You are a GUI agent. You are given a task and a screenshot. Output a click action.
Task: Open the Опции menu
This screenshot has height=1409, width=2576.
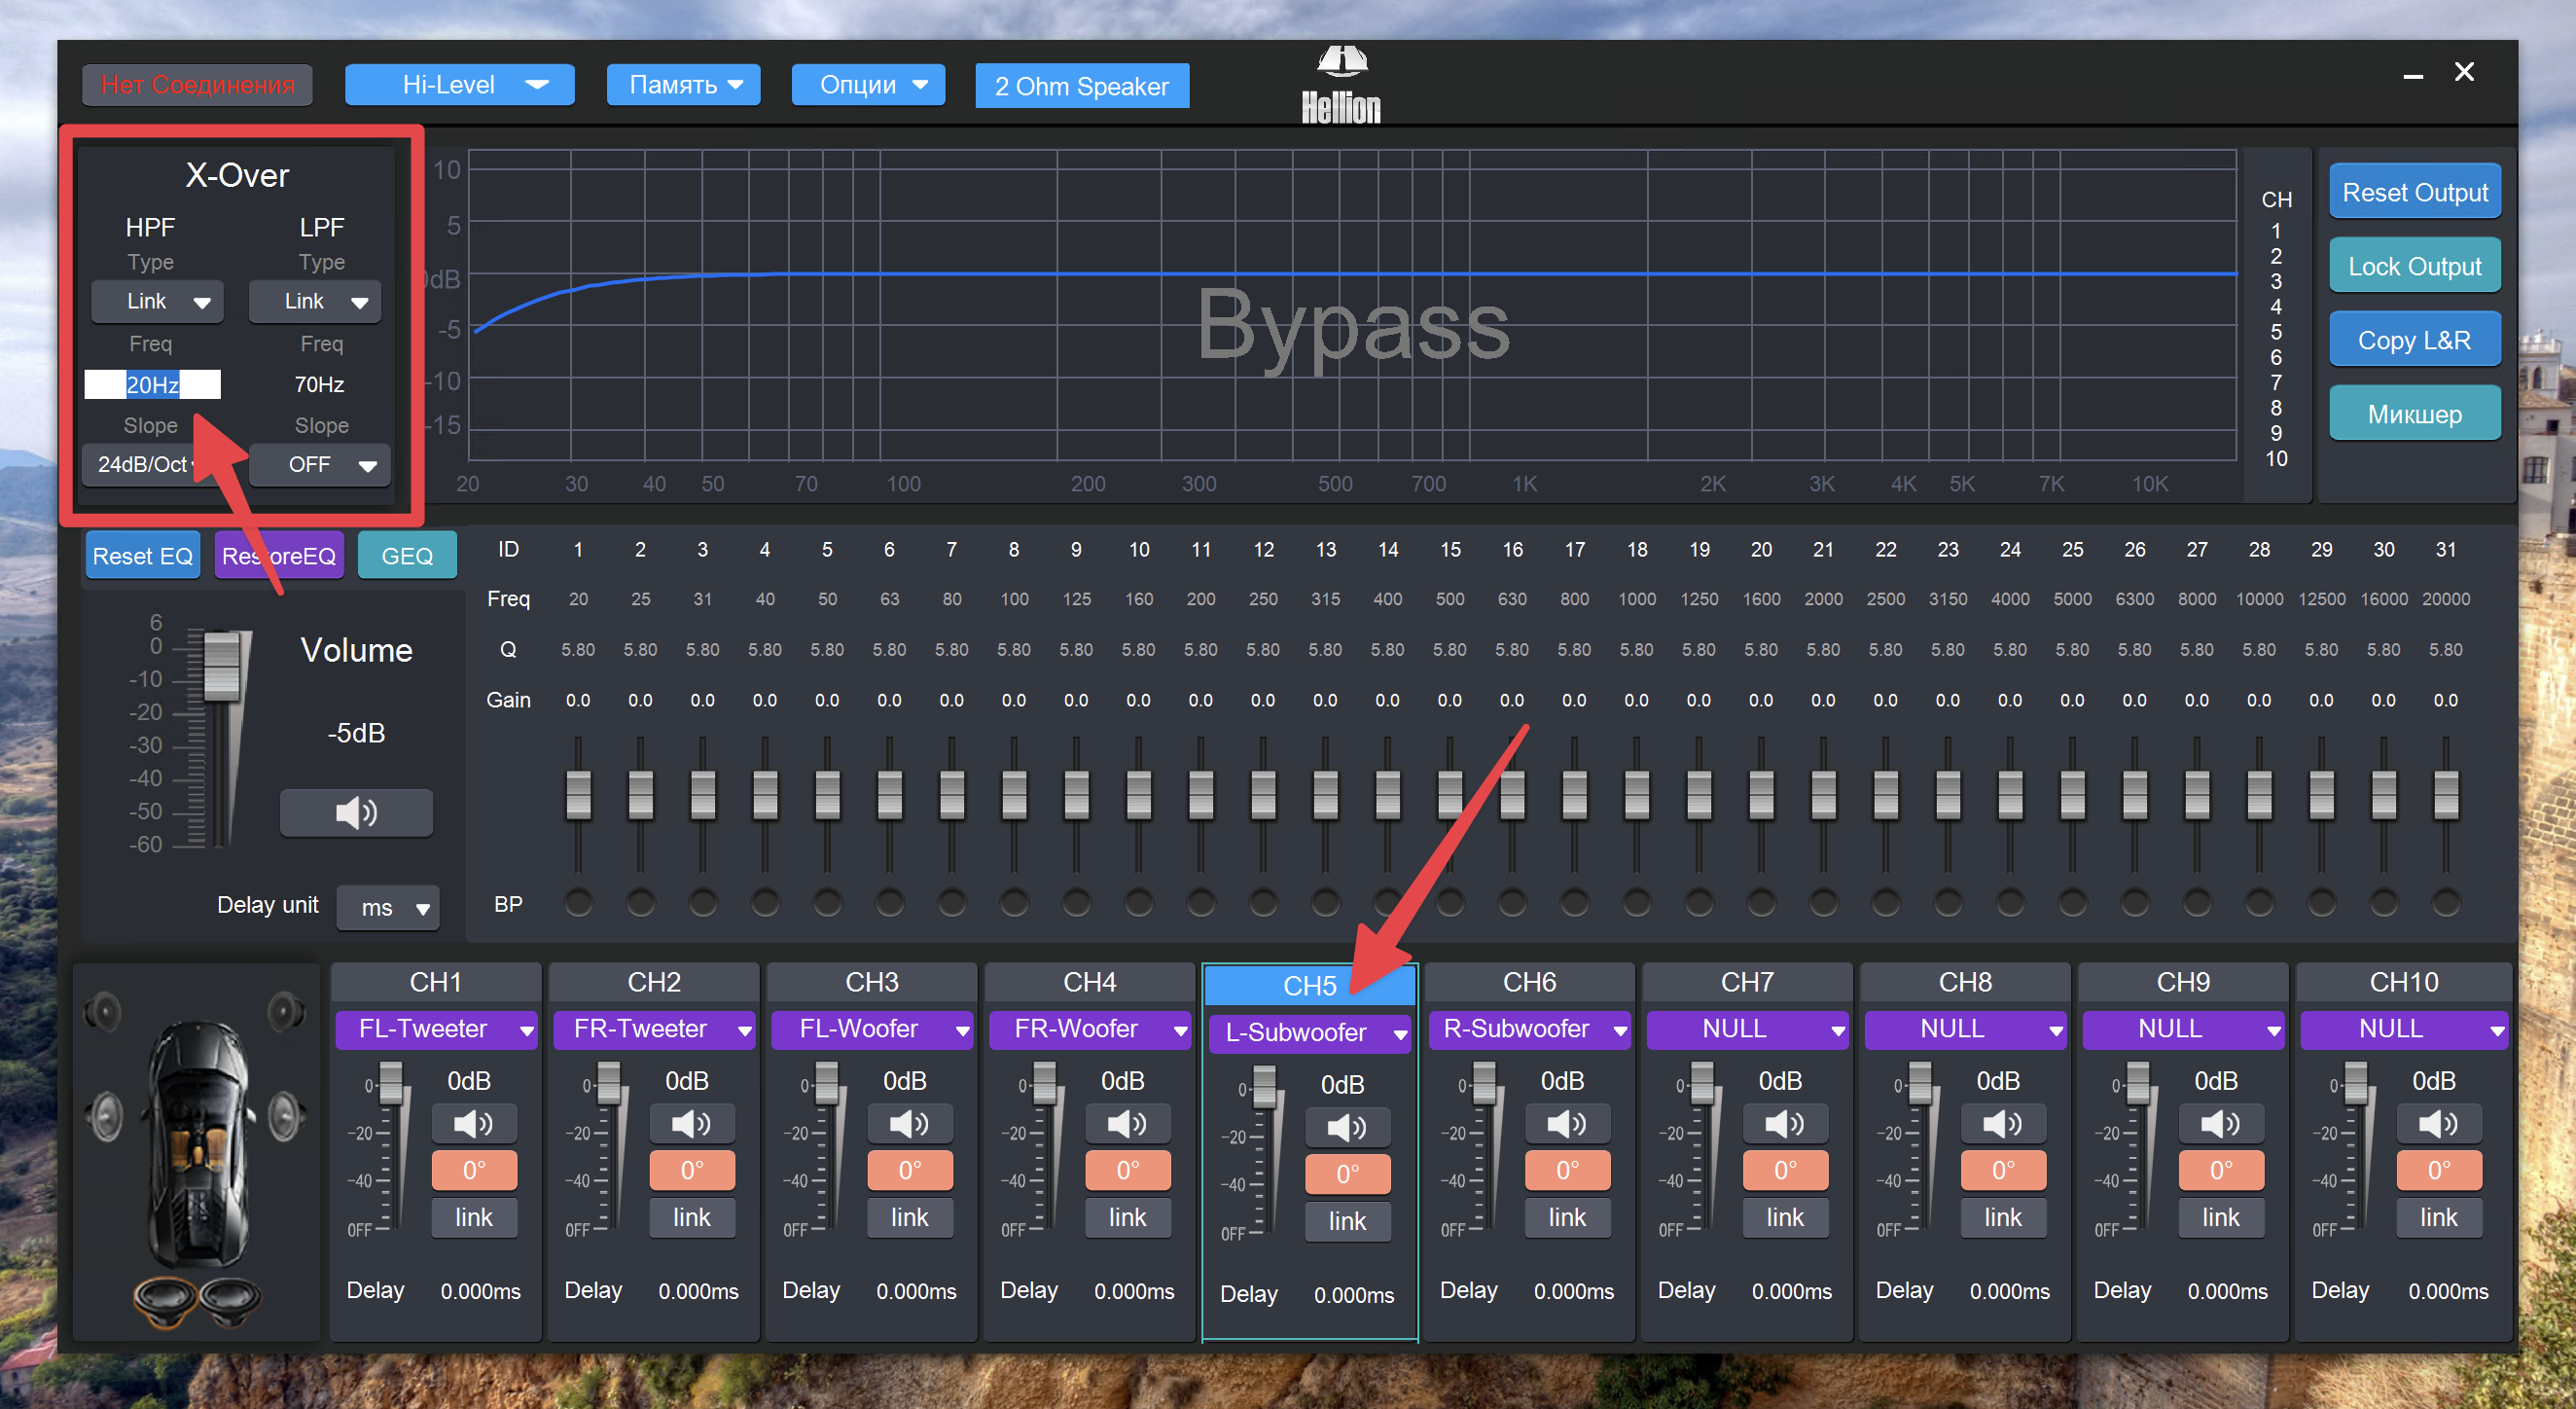[x=868, y=85]
